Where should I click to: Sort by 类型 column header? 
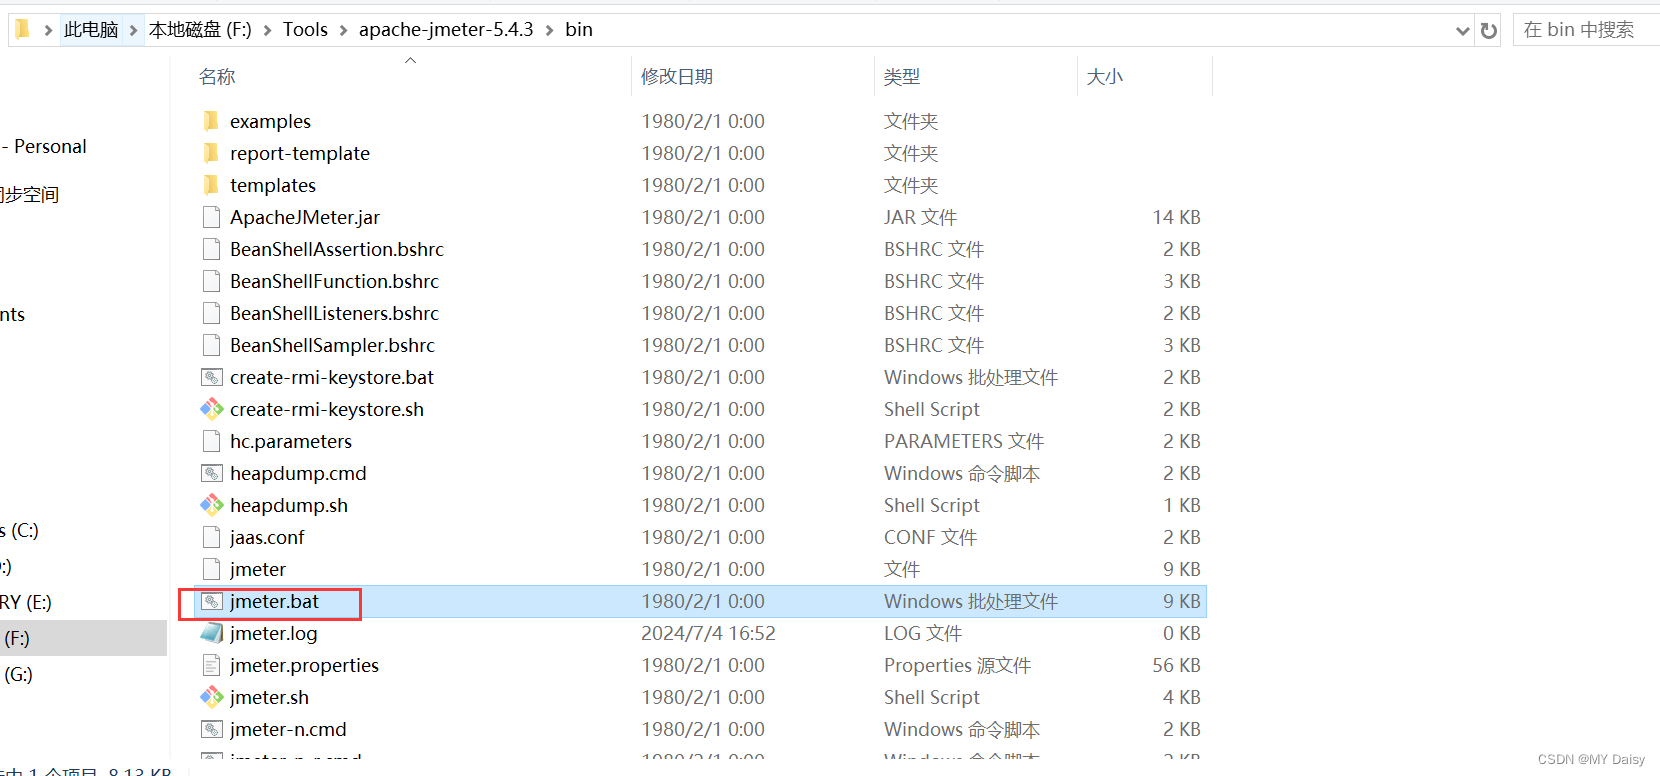point(902,77)
